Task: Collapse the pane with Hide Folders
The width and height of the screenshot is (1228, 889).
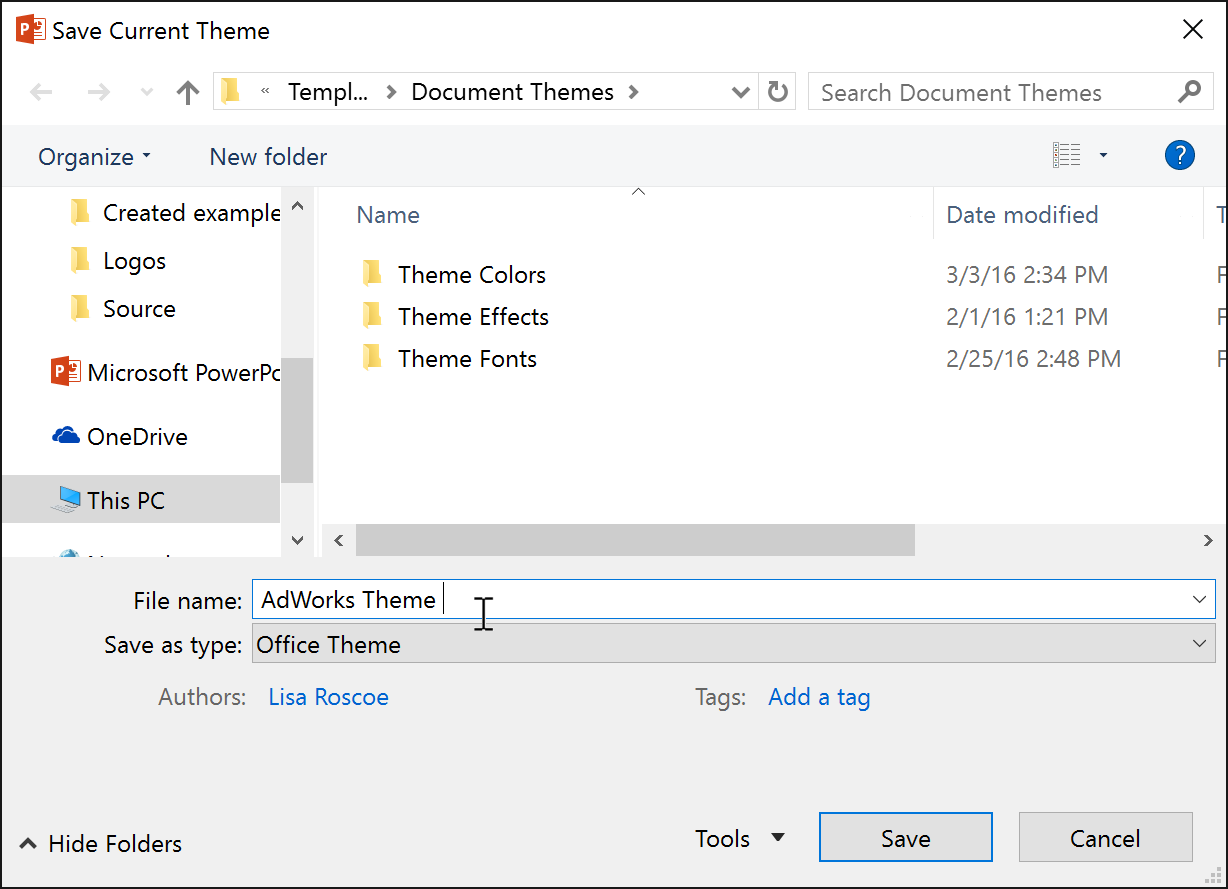Action: (x=101, y=844)
